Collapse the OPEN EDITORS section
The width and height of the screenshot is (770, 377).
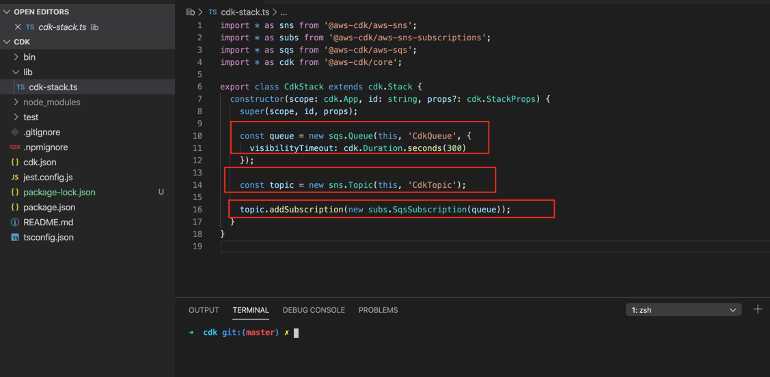point(7,12)
